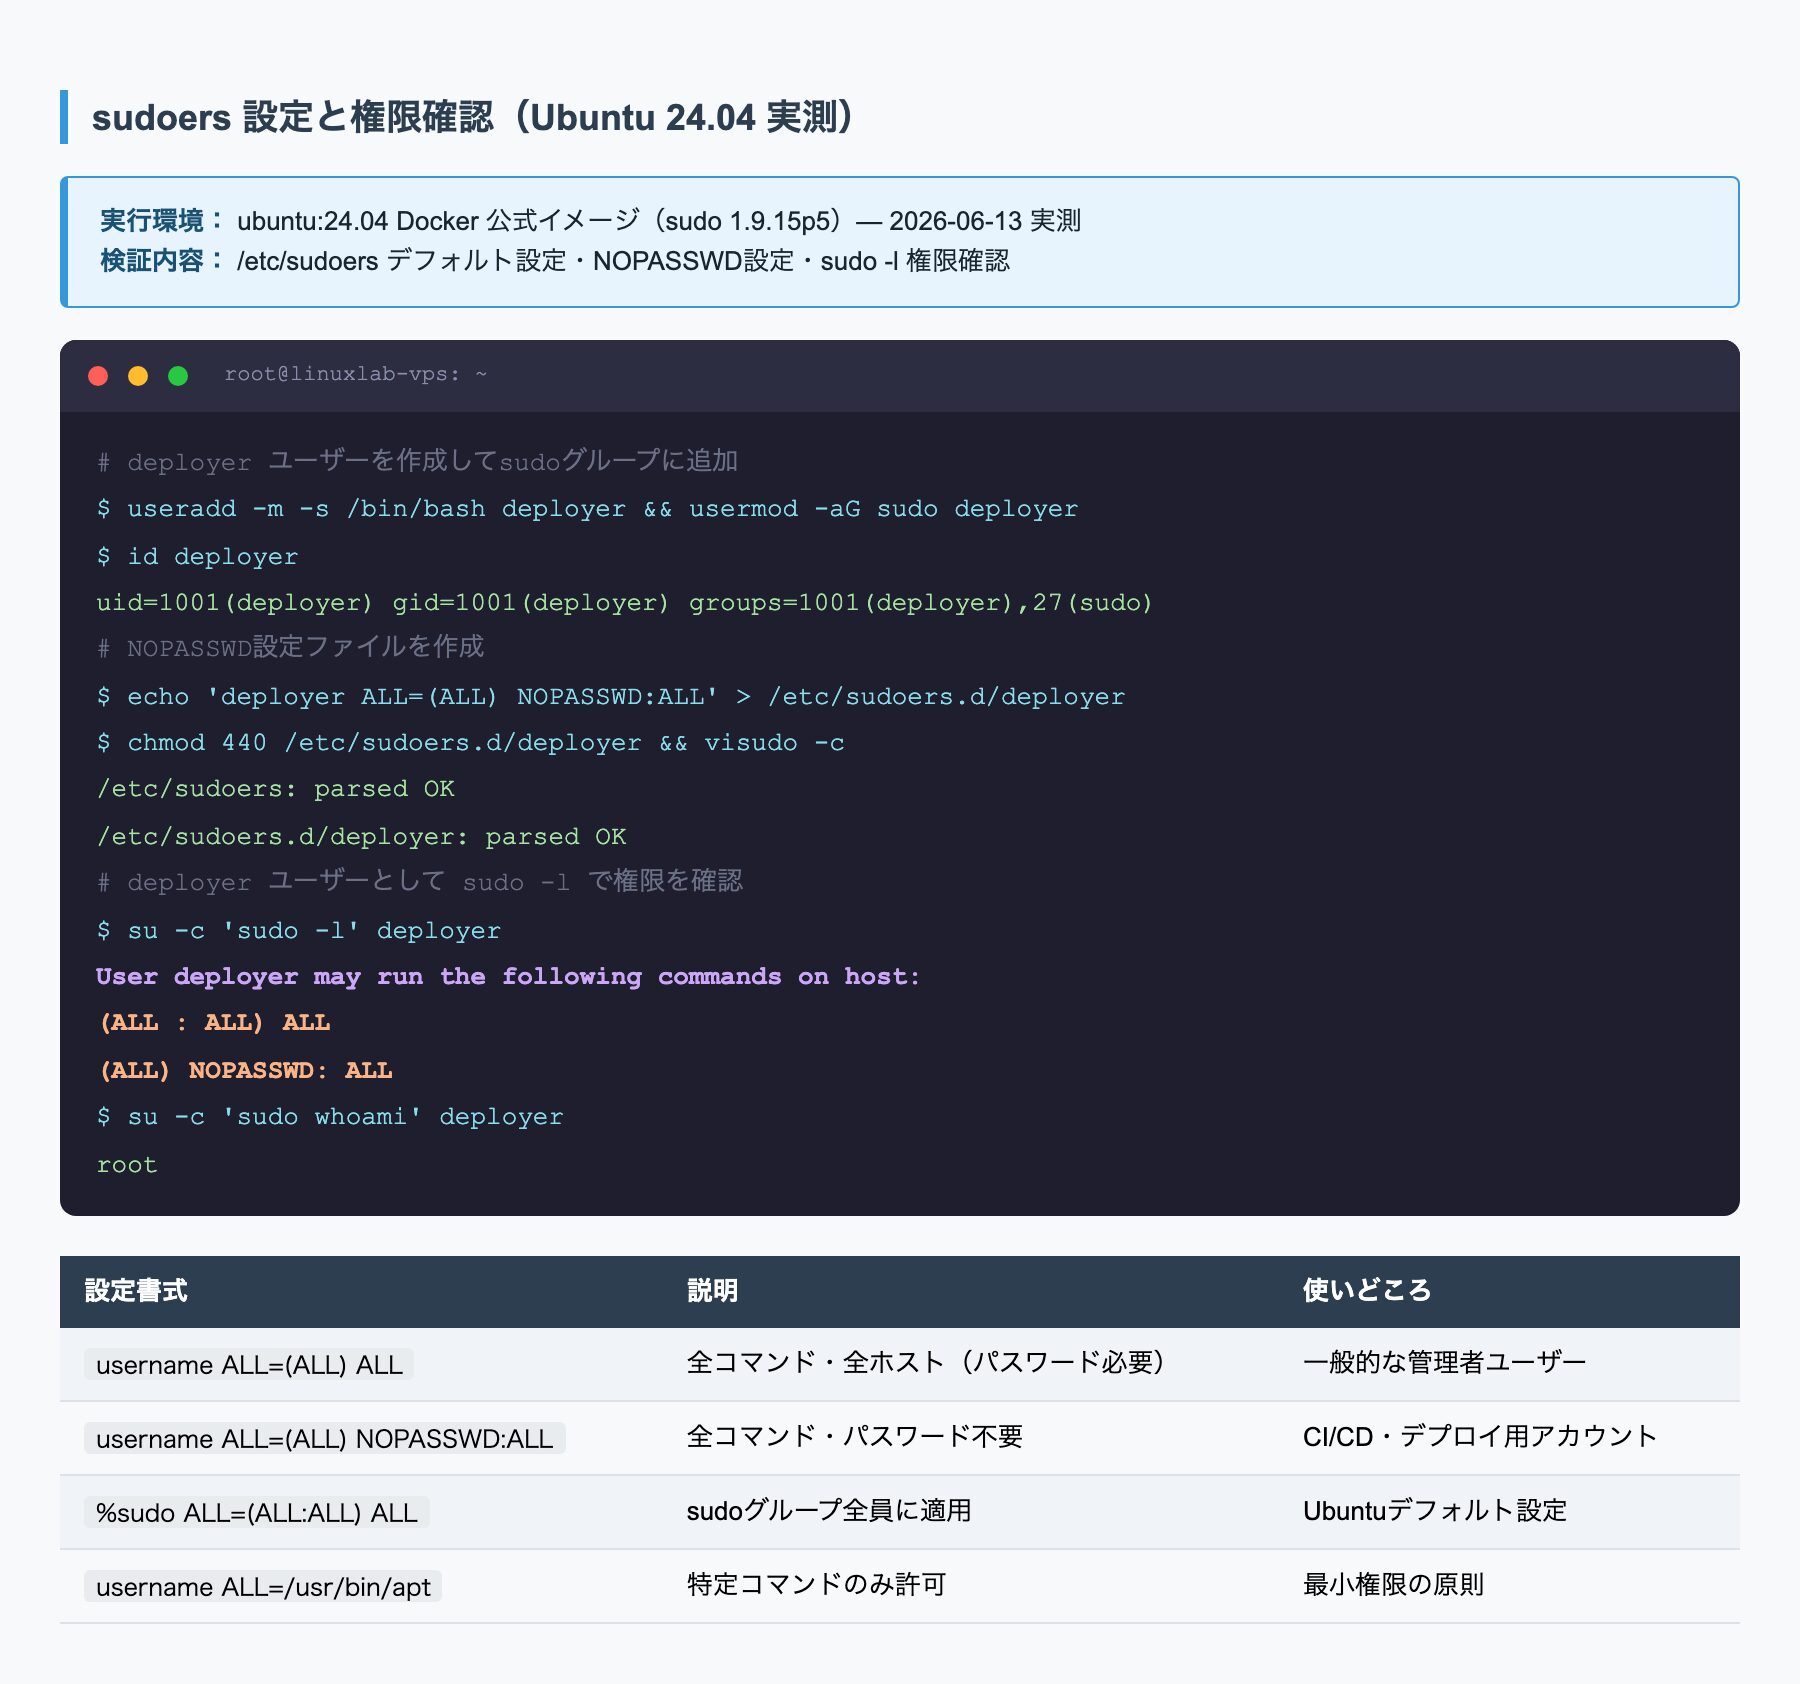1800x1684 pixels.
Task: Click the echo 'deployer ALL=(ALL) NOPASSWD:ALL' command
Action: pyautogui.click(x=610, y=697)
